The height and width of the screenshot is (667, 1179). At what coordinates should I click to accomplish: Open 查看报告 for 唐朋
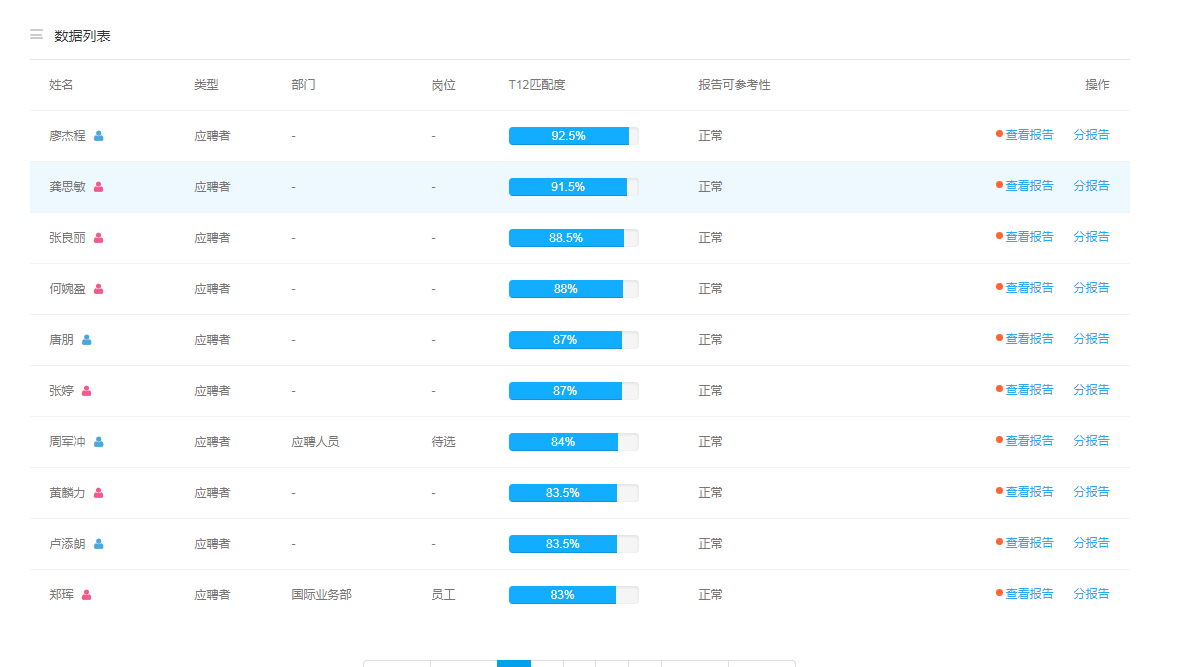1029,339
